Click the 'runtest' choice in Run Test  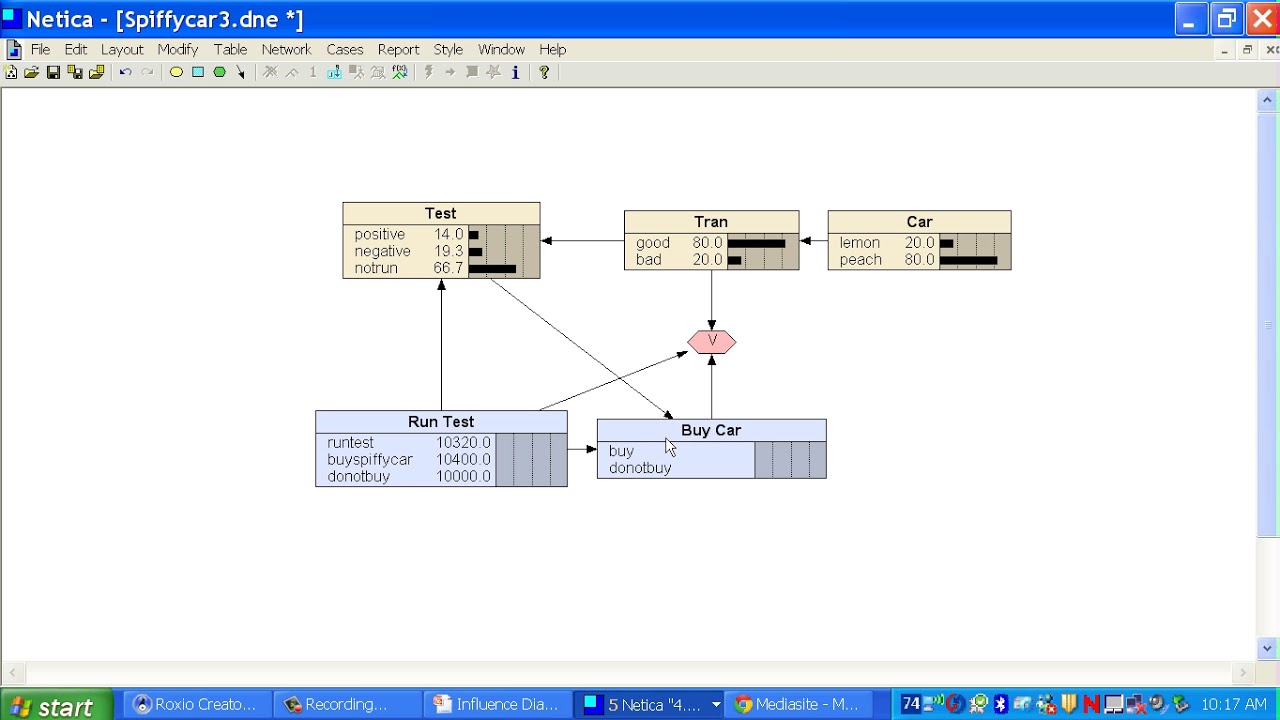[350, 442]
